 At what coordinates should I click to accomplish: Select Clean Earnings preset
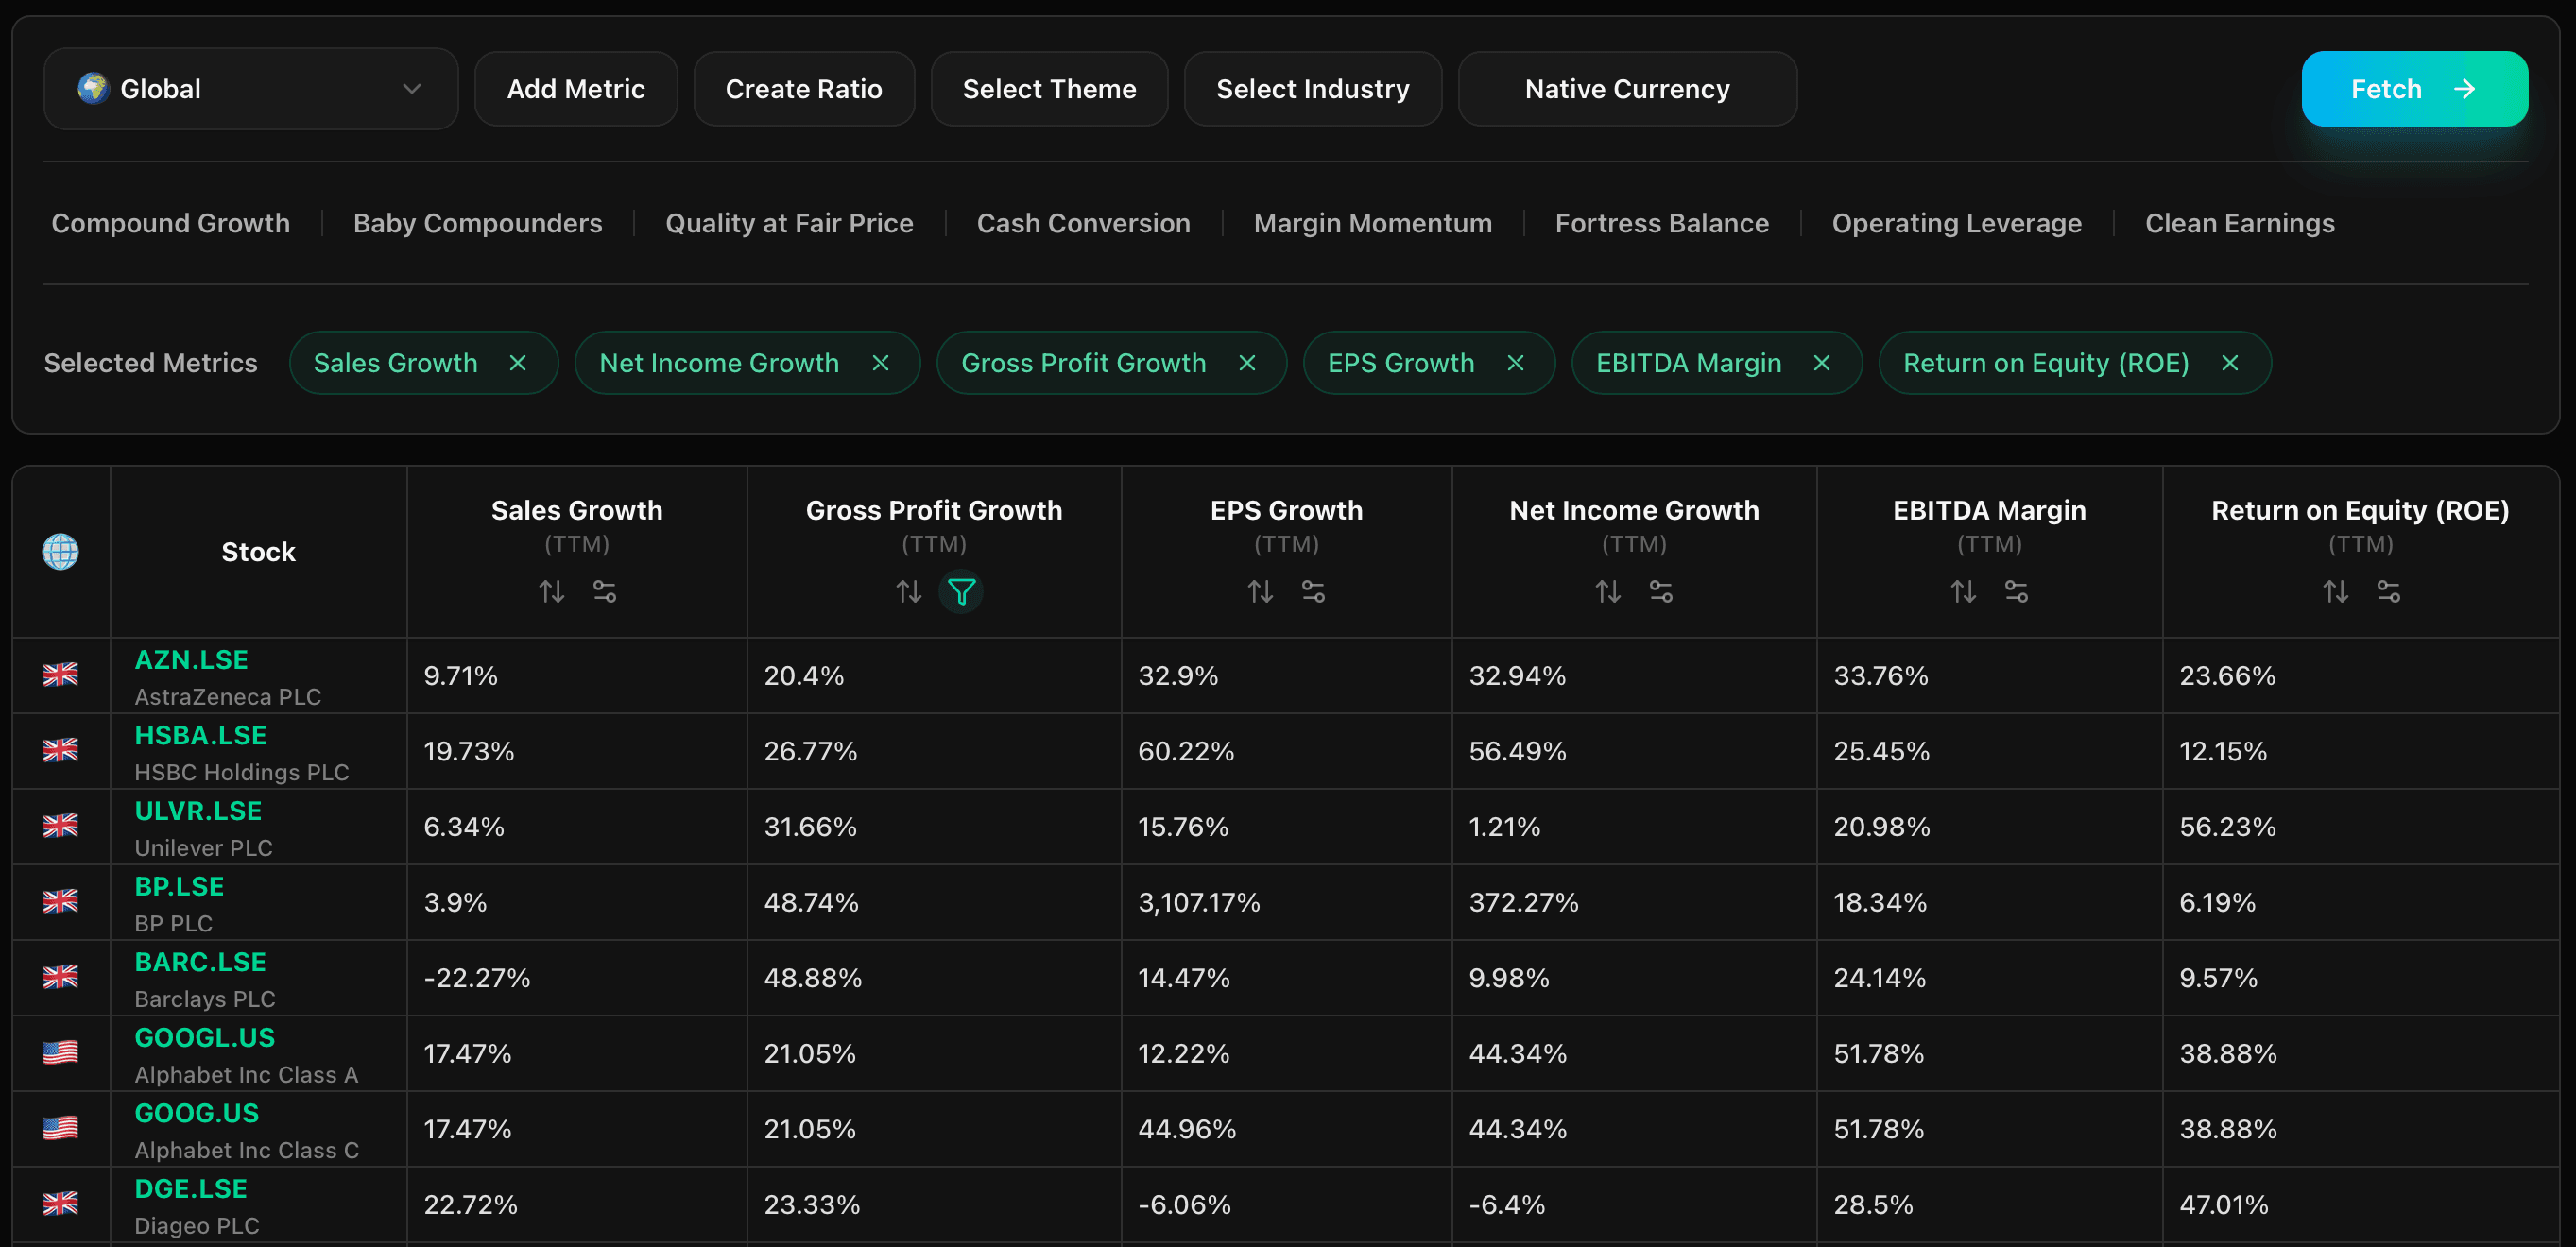(x=2239, y=223)
